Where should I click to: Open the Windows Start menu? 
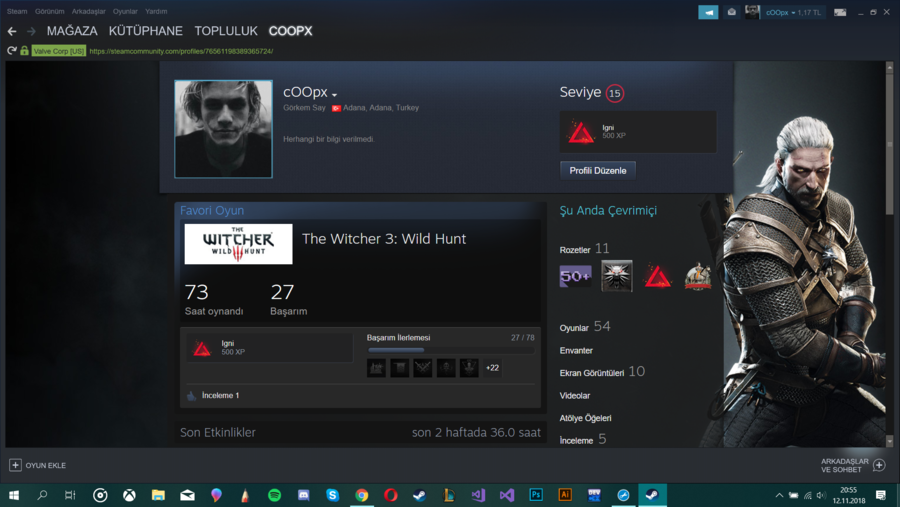point(14,495)
